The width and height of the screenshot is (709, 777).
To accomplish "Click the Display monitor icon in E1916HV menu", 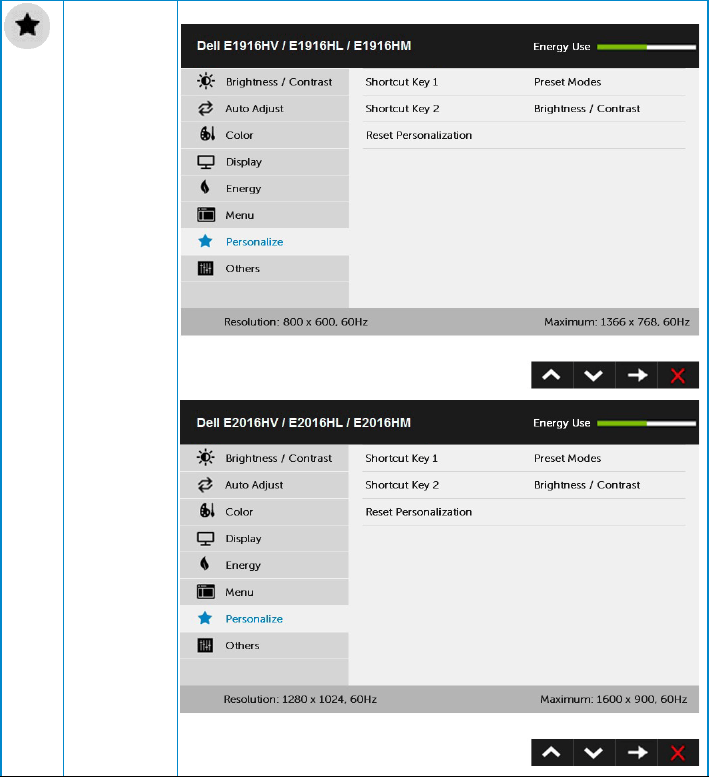I will pos(206,162).
